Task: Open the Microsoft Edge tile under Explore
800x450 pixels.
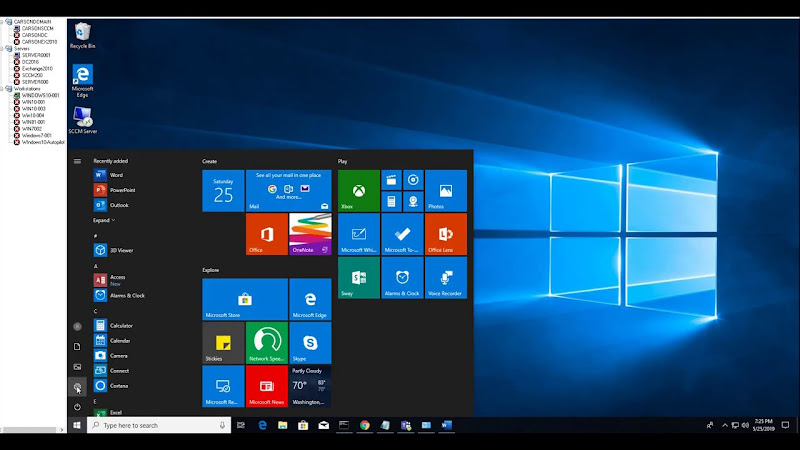Action: pos(310,299)
